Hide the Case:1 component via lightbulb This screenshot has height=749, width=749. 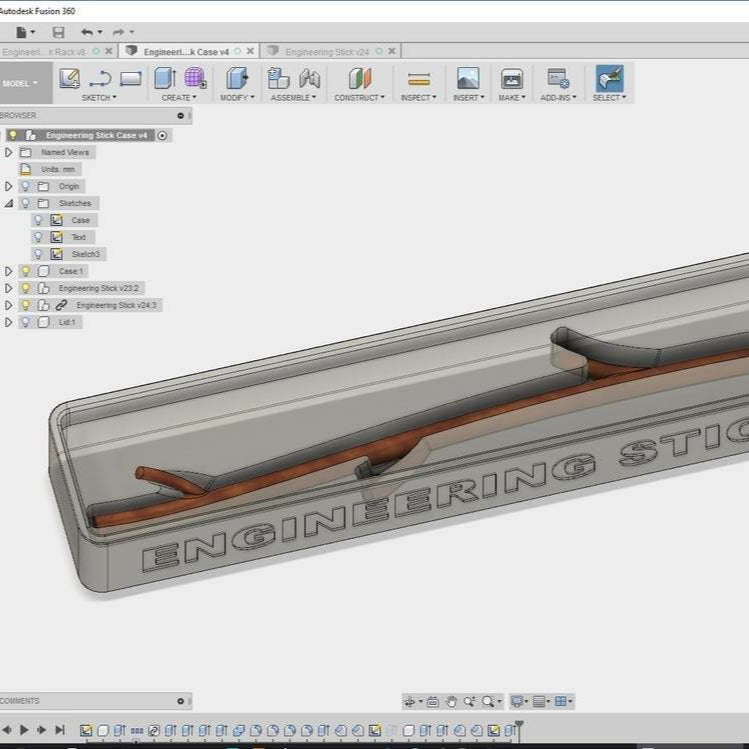point(26,271)
